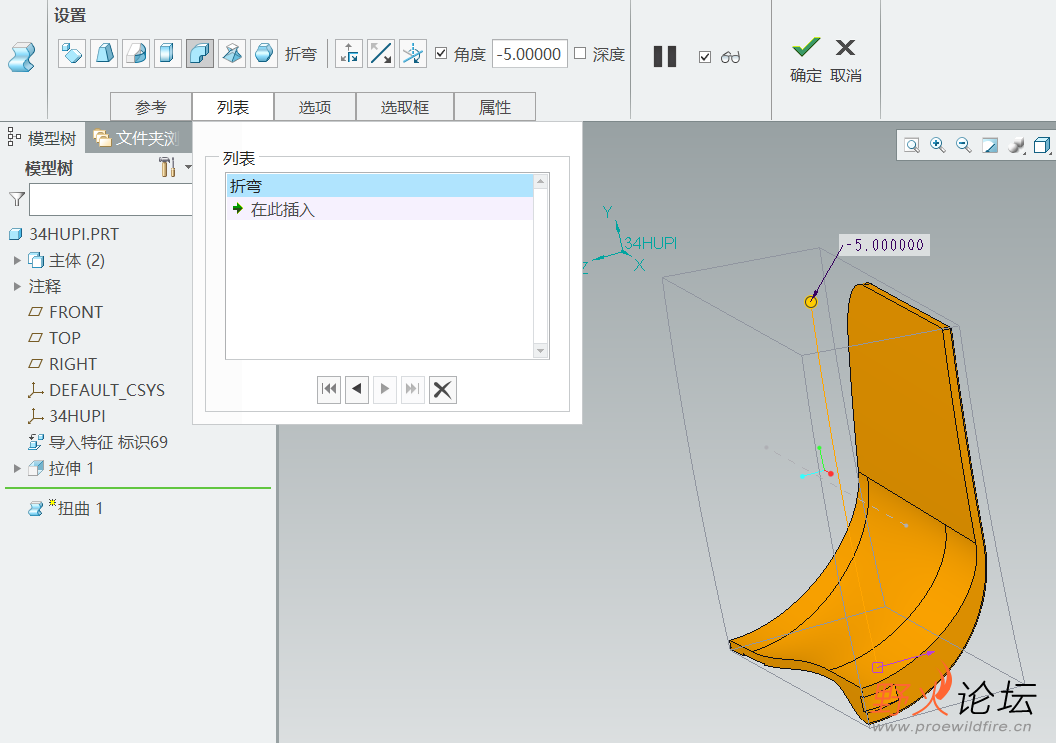Delete the selected list operation with X
1056x743 pixels.
(442, 389)
